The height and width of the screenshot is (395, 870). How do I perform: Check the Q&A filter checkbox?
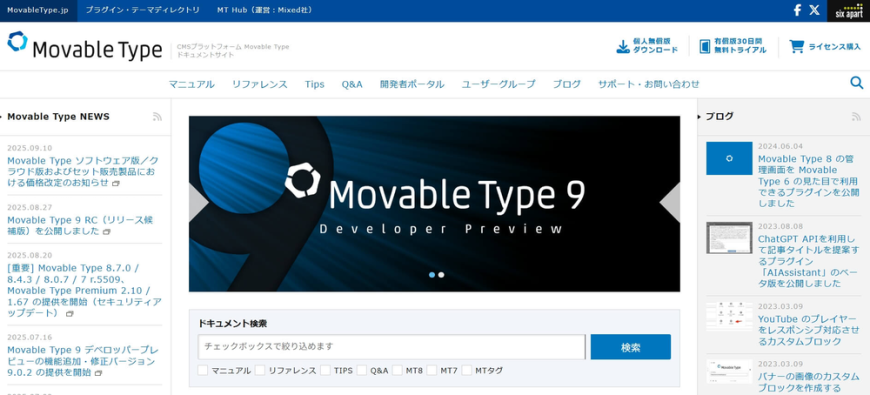click(362, 370)
